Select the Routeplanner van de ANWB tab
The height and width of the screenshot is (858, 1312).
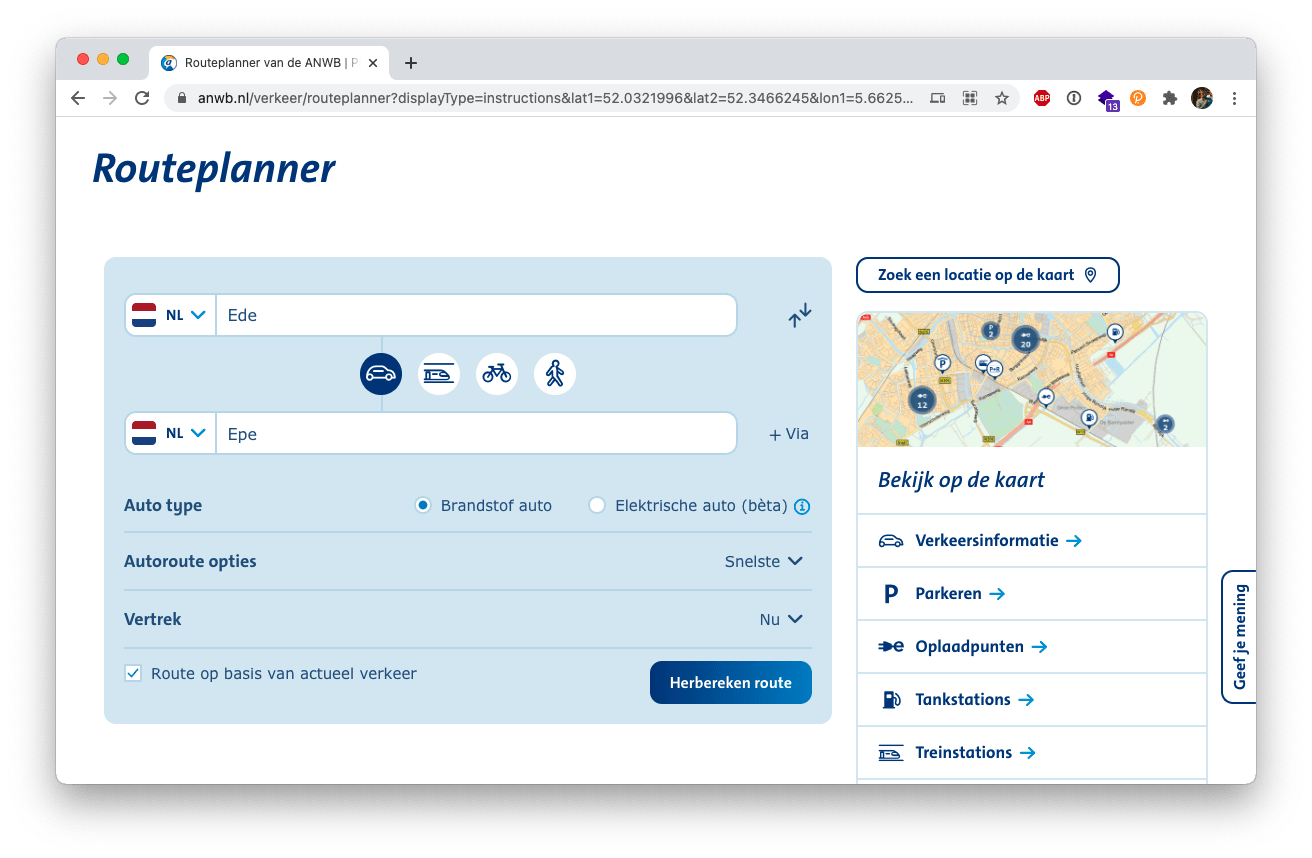pos(269,62)
